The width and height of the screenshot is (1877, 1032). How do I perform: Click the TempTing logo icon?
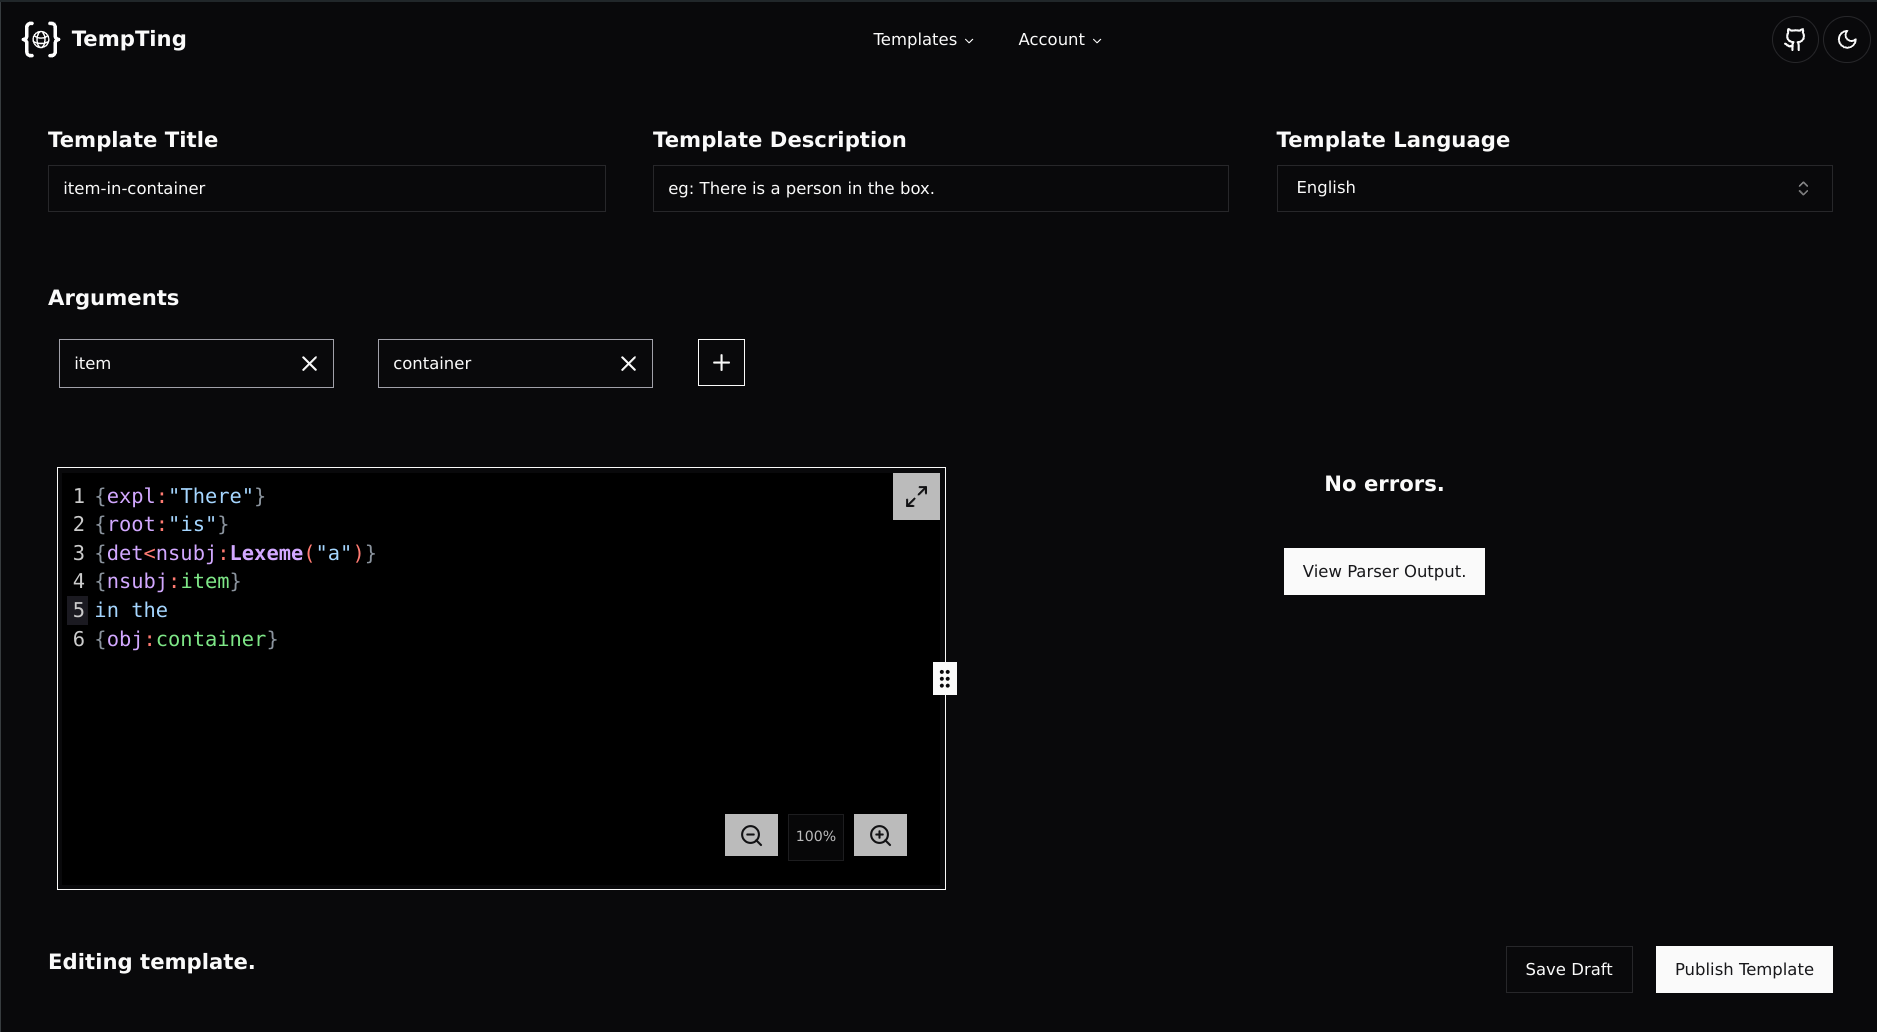(41, 39)
